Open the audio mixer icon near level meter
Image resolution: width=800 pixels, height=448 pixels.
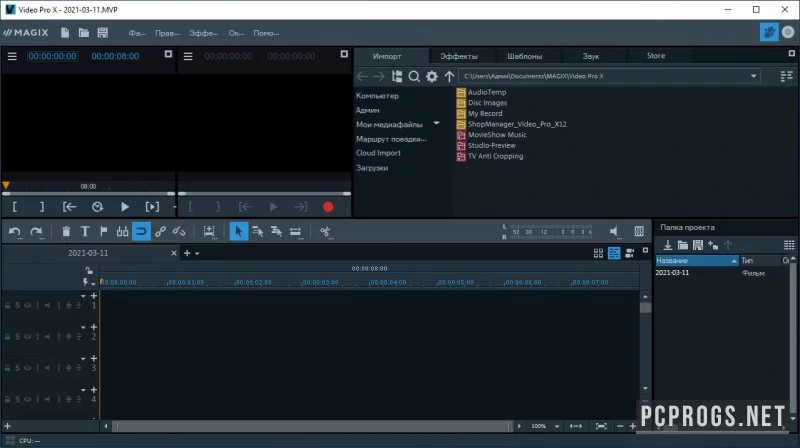tap(639, 232)
